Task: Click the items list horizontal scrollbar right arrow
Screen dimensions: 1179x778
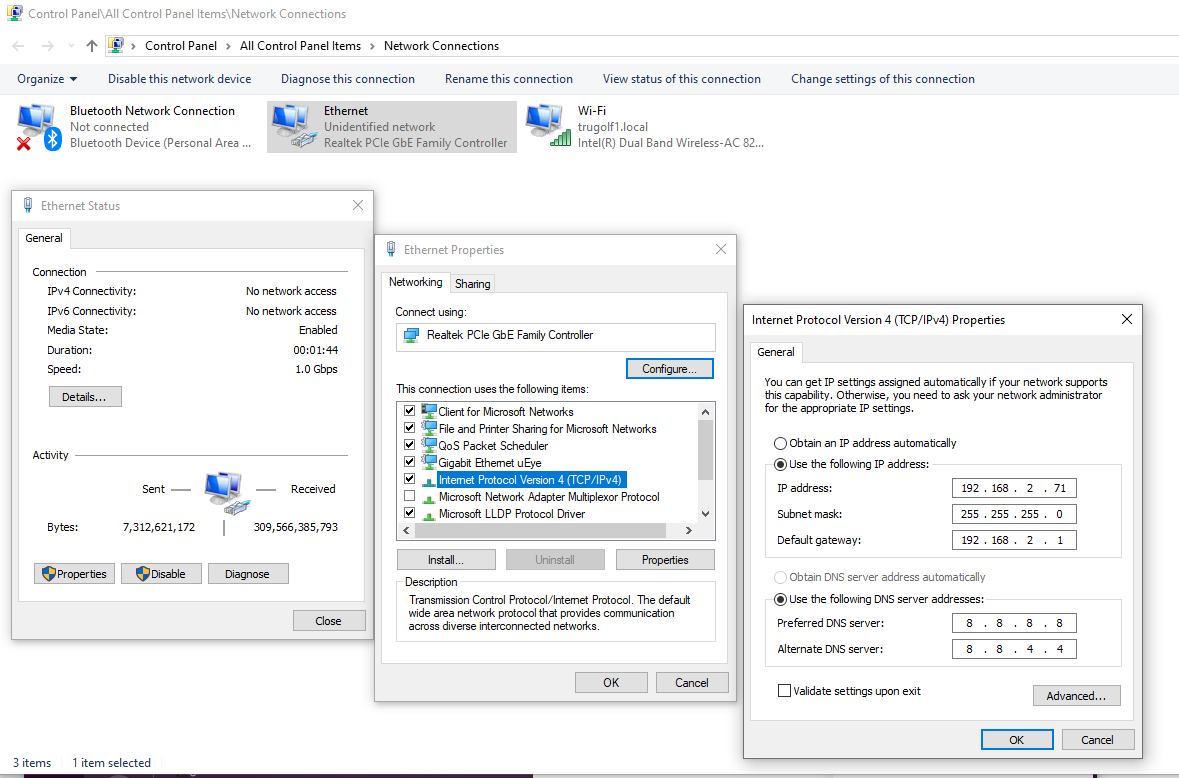Action: click(688, 530)
